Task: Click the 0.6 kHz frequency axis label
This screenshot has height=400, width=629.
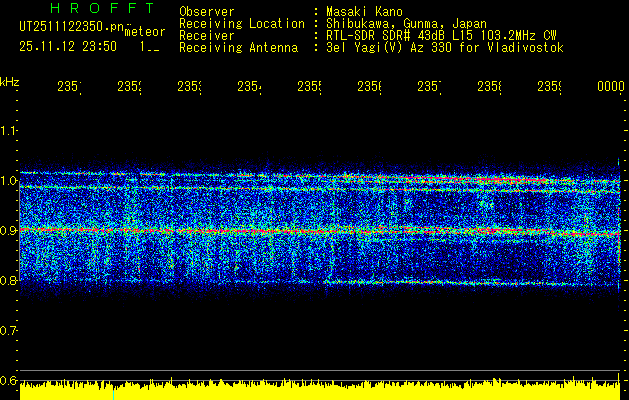Action: click(8, 381)
